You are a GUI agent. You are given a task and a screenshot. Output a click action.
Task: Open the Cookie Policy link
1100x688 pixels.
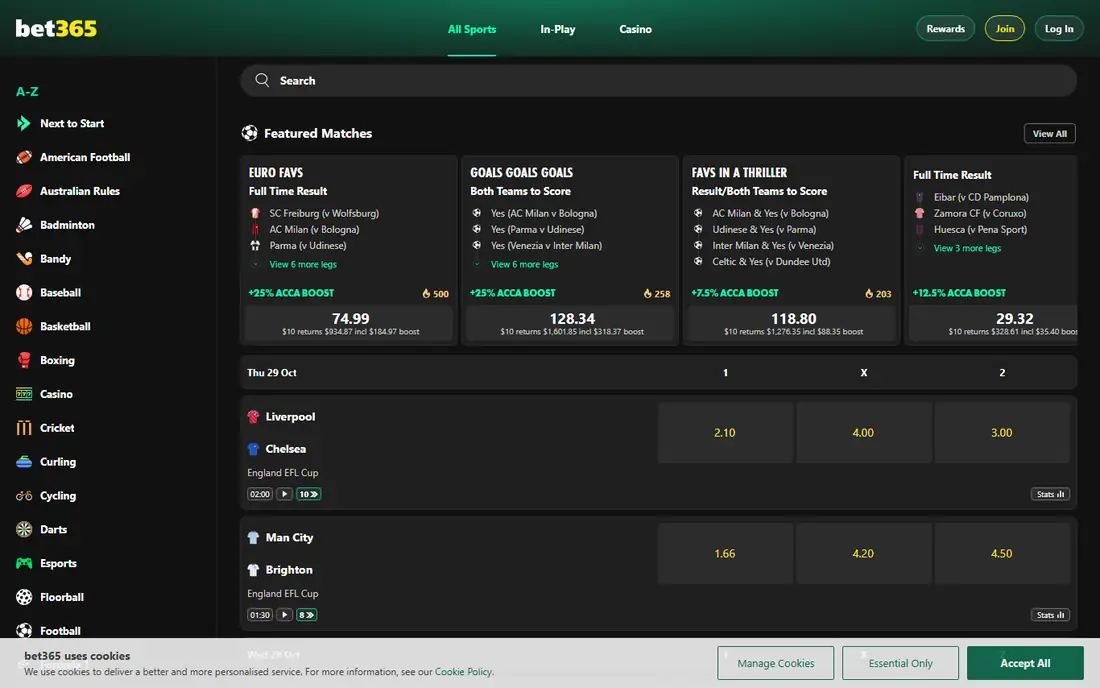(463, 671)
